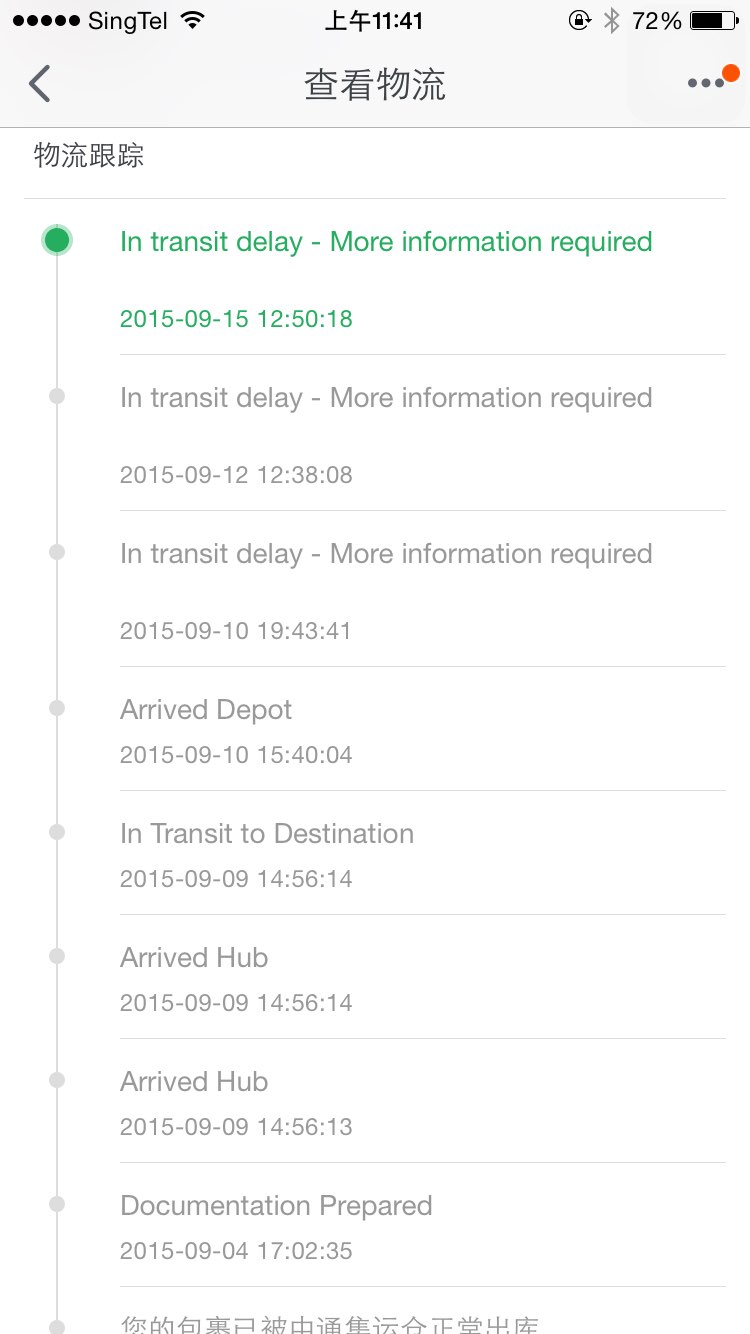Tap the 物流跟踪 section header

[x=89, y=156]
